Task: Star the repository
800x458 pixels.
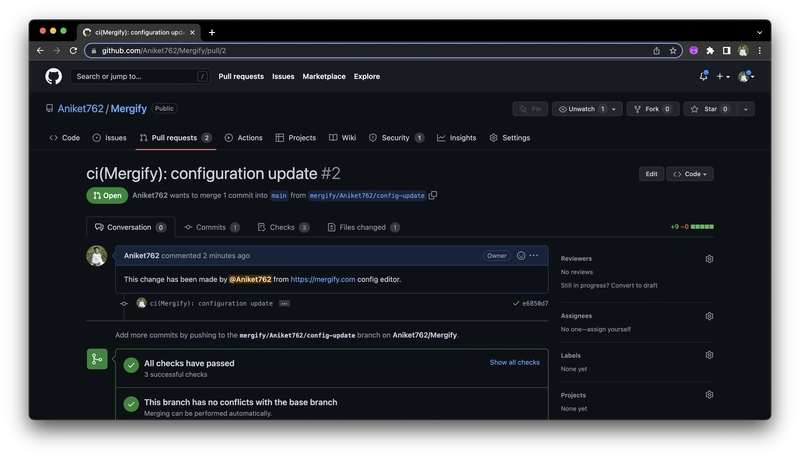Action: click(x=710, y=109)
